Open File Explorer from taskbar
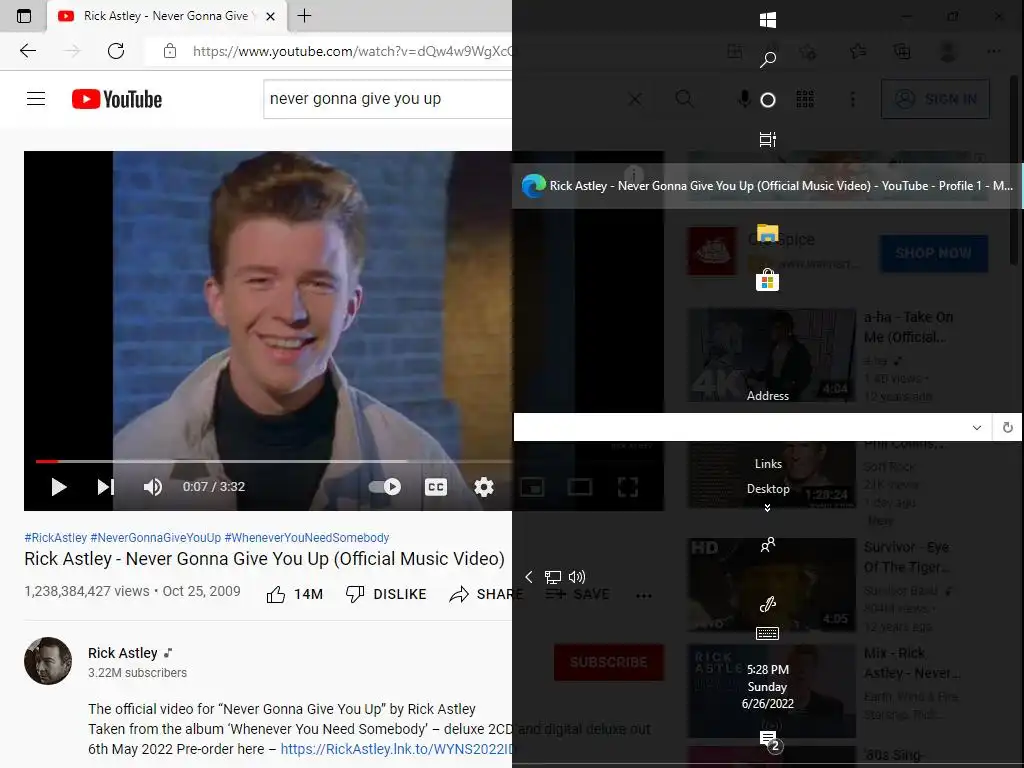Viewport: 1024px width, 768px height. click(x=767, y=233)
